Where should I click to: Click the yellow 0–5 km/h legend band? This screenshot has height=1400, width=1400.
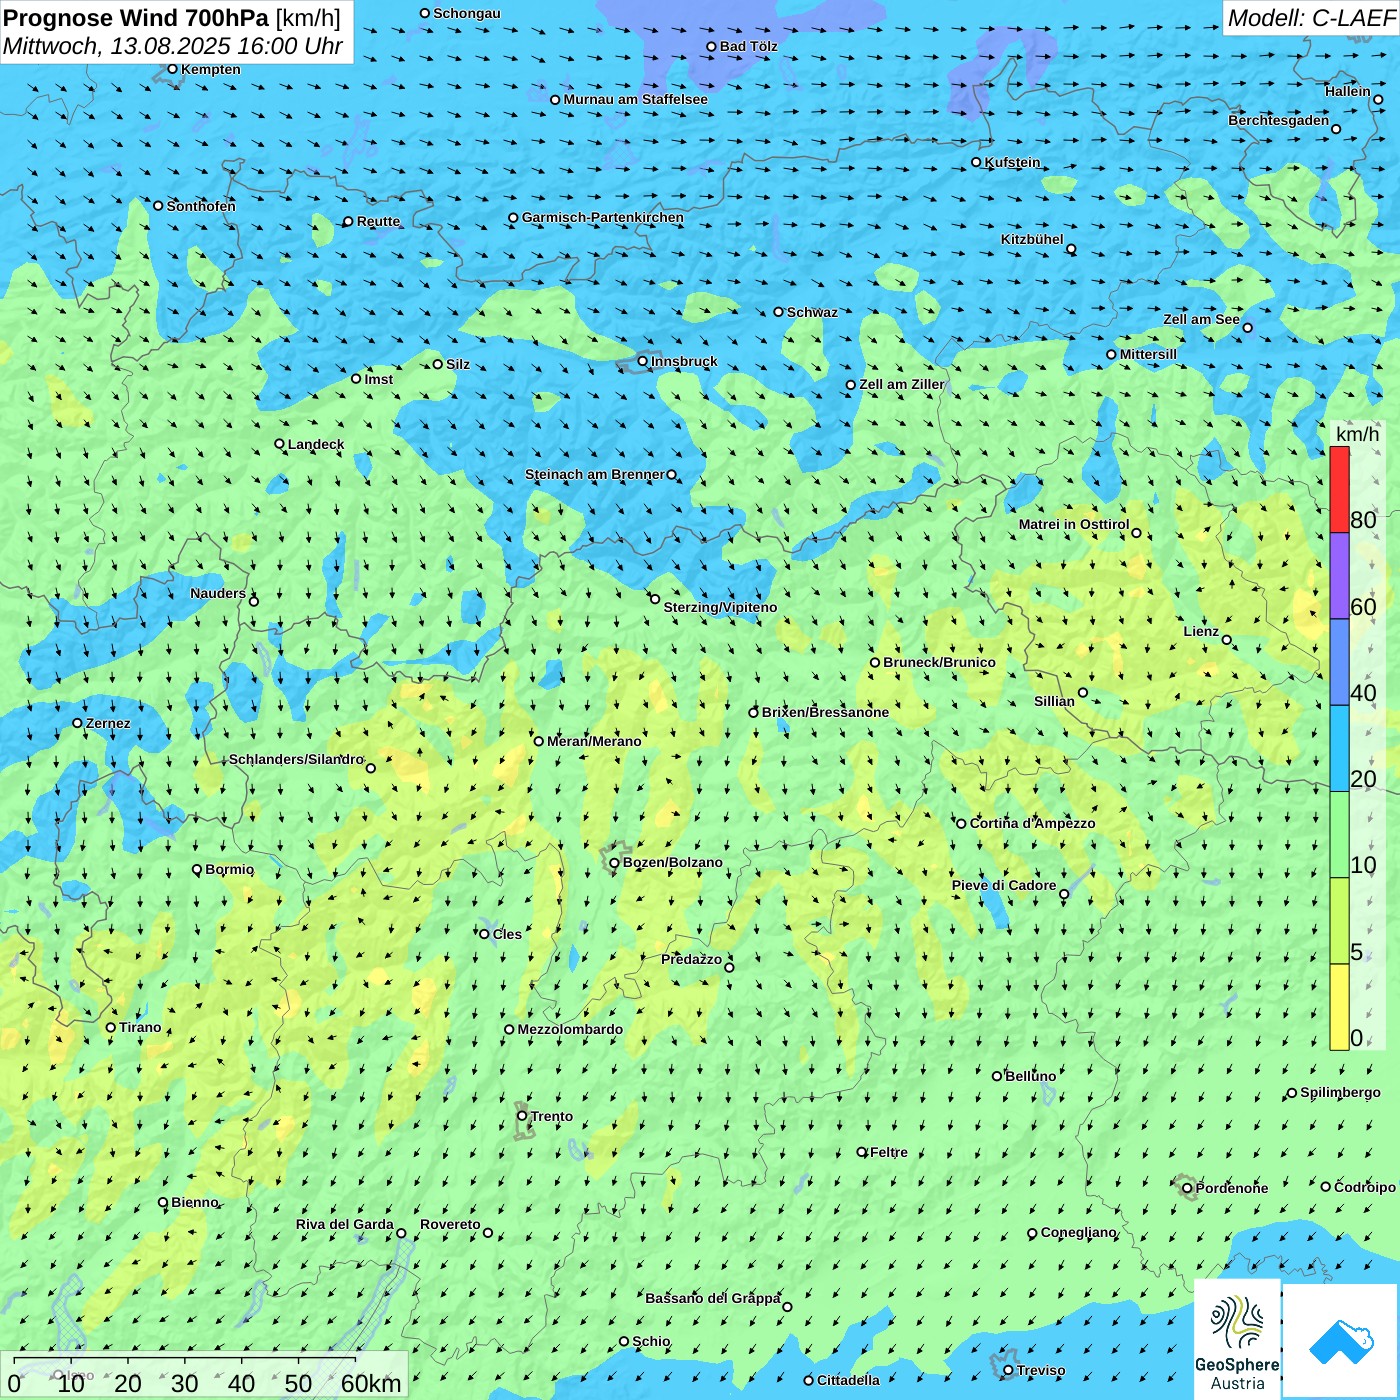coord(1339,1007)
